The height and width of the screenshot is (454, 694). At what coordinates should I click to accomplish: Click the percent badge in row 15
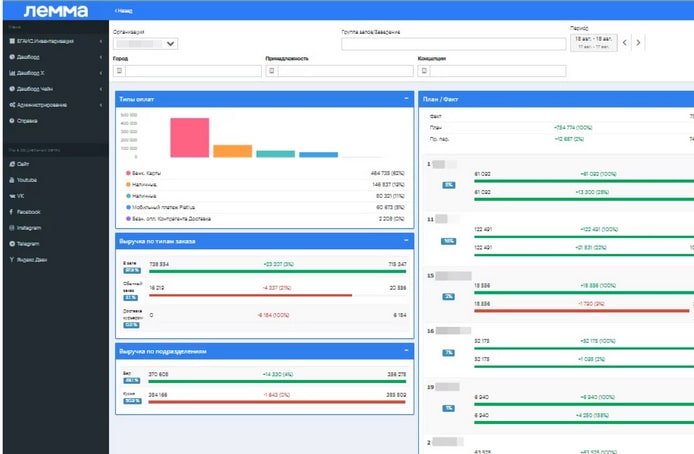tap(448, 296)
